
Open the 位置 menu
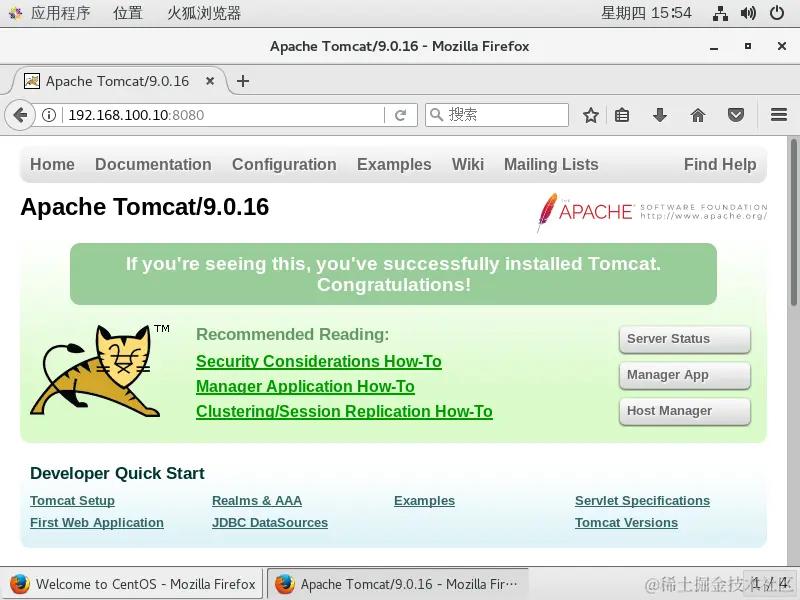(128, 13)
